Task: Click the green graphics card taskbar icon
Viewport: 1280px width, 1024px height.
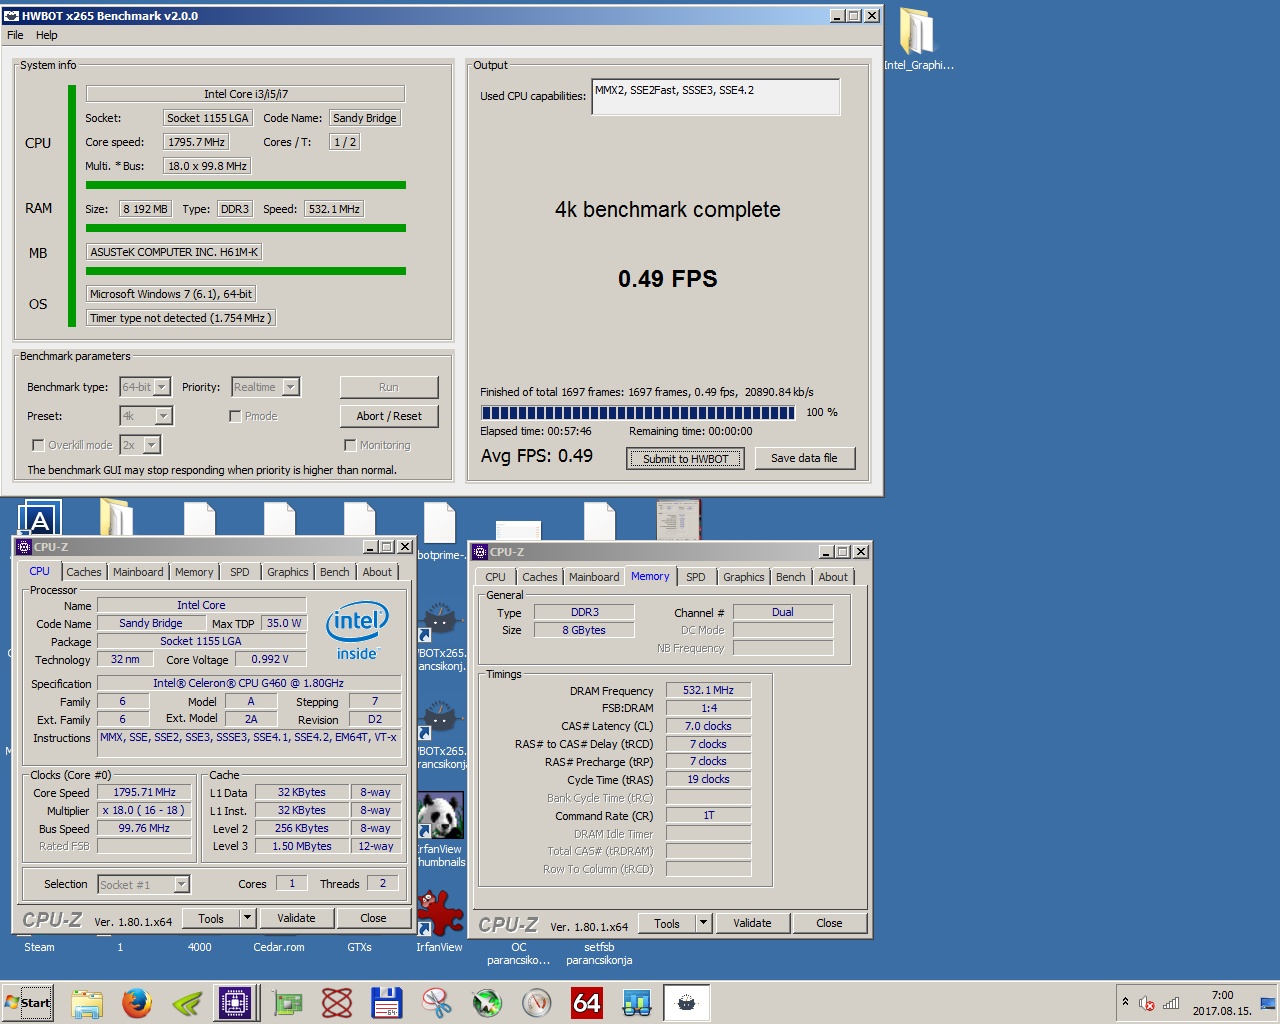Action: pos(288,1003)
